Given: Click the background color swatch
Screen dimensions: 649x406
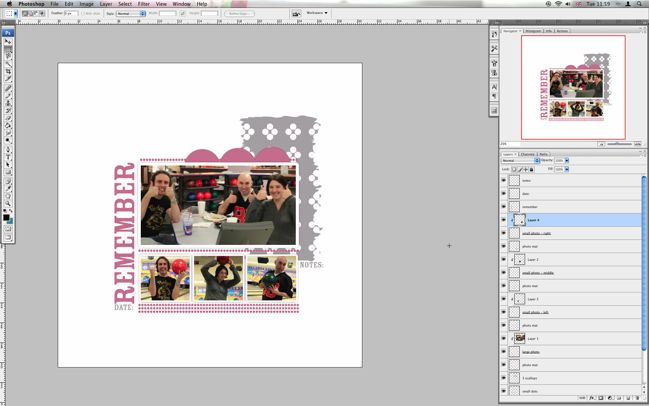Looking at the screenshot, I should pyautogui.click(x=10, y=221).
